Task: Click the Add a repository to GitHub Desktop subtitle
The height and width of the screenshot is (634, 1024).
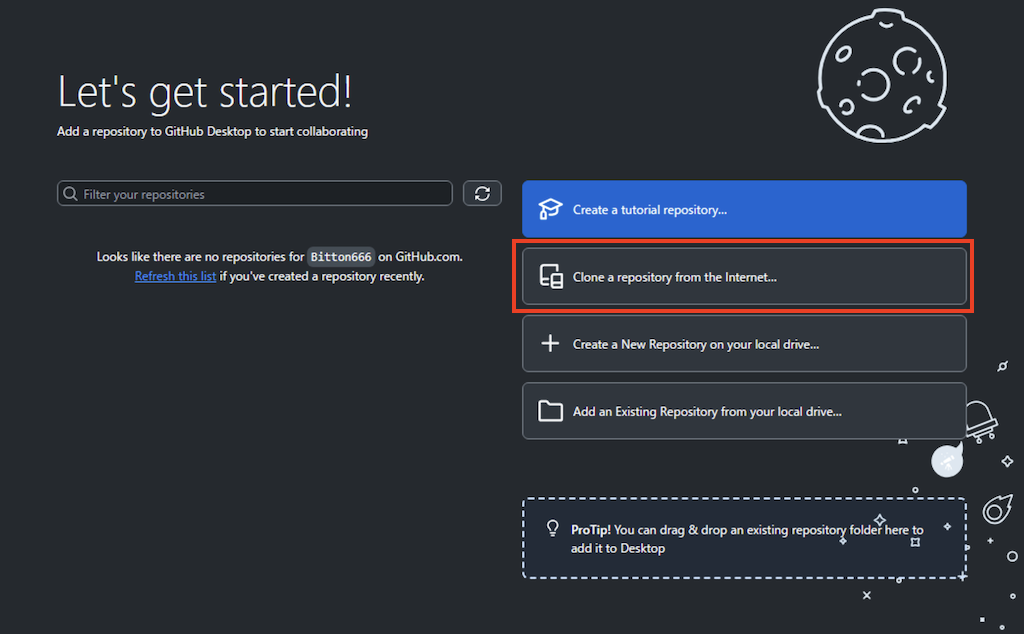Action: tap(212, 131)
